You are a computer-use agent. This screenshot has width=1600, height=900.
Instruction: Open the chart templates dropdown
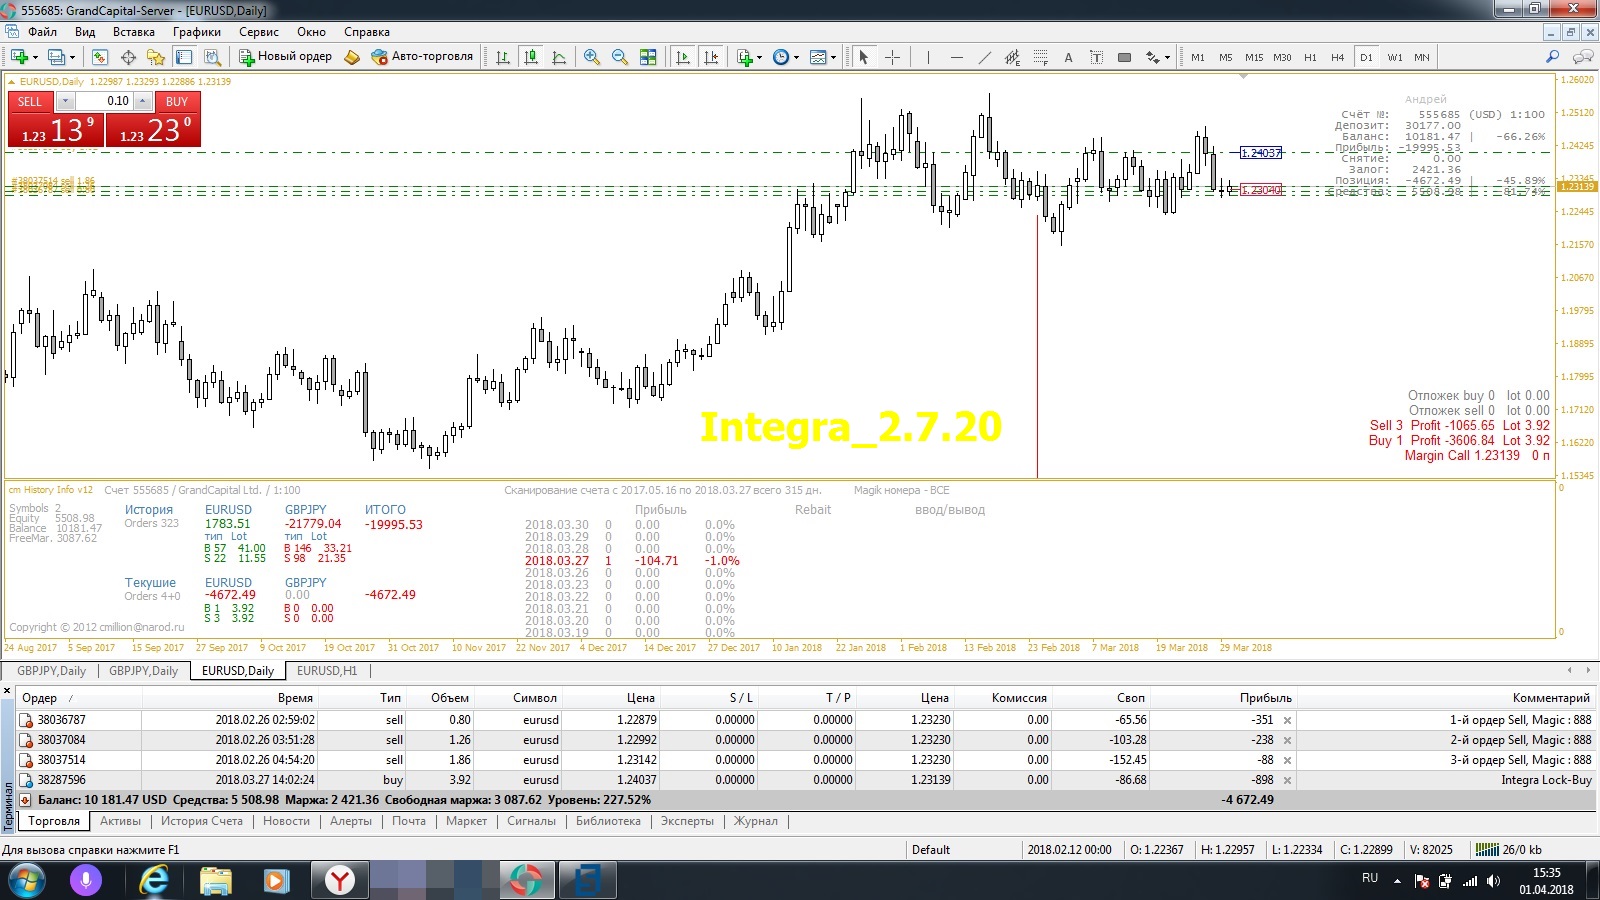click(823, 57)
